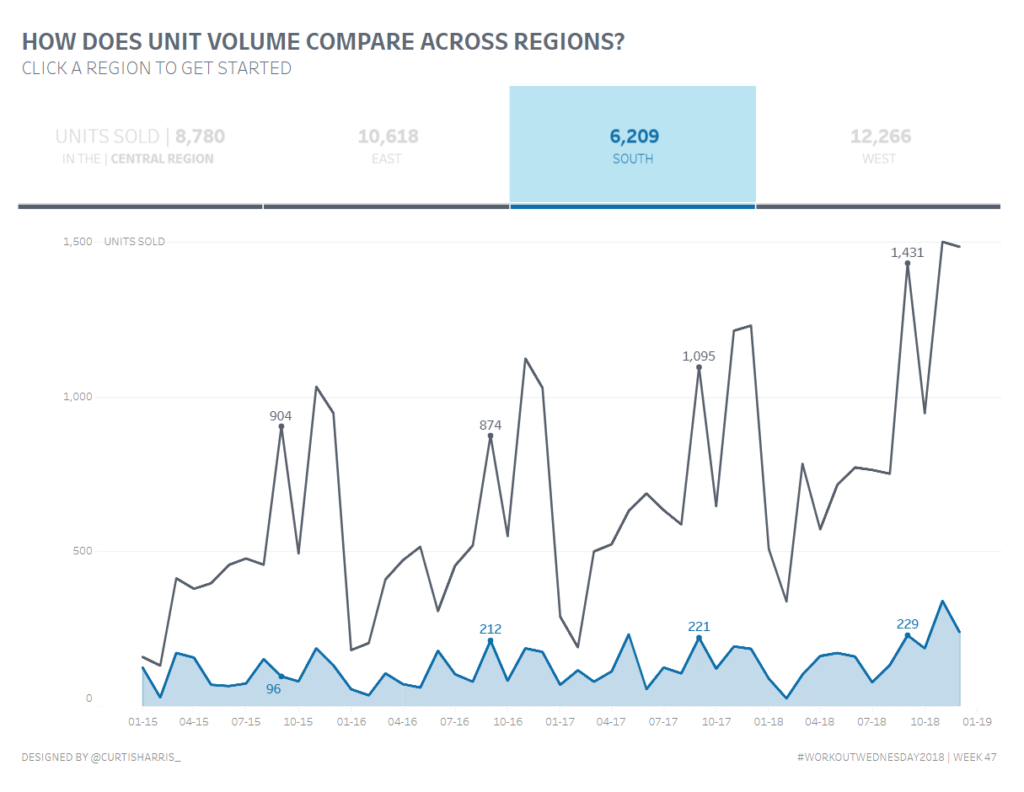Click the gray underline bar beneath West

tap(879, 207)
